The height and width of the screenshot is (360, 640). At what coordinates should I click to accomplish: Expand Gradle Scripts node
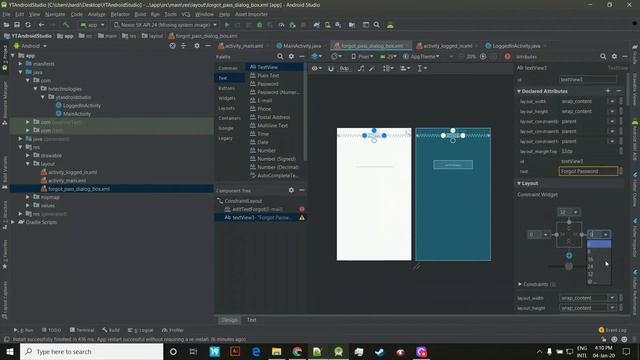[x=13, y=222]
